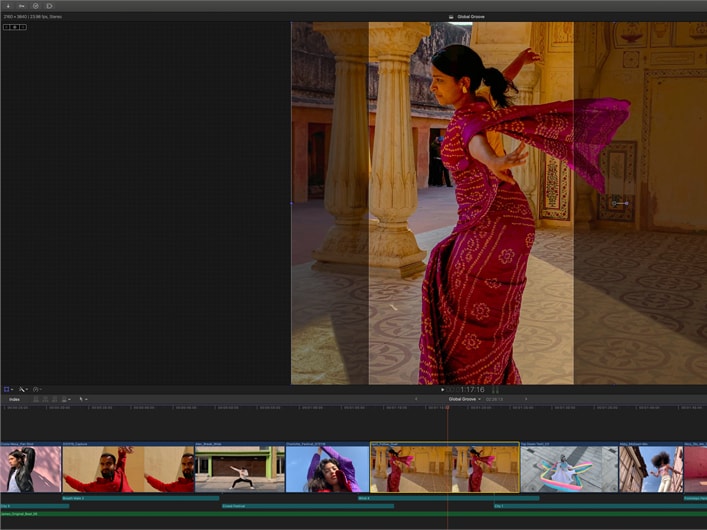Click the on-screen crop handle in the viewer
707x530 pixels.
[x=619, y=203]
